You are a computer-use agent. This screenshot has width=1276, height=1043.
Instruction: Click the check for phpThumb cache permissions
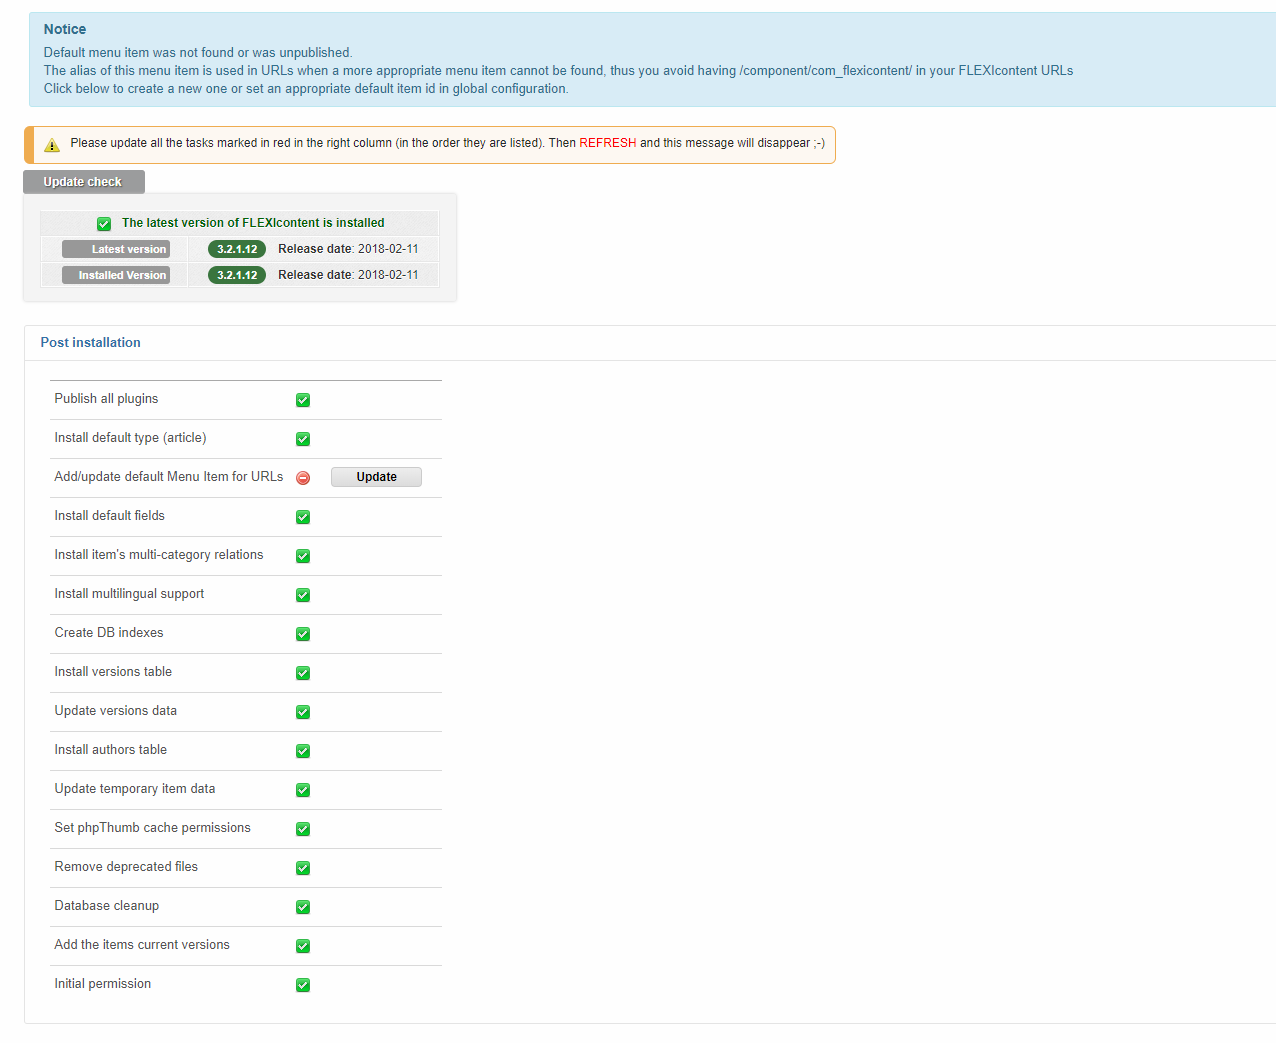303,829
